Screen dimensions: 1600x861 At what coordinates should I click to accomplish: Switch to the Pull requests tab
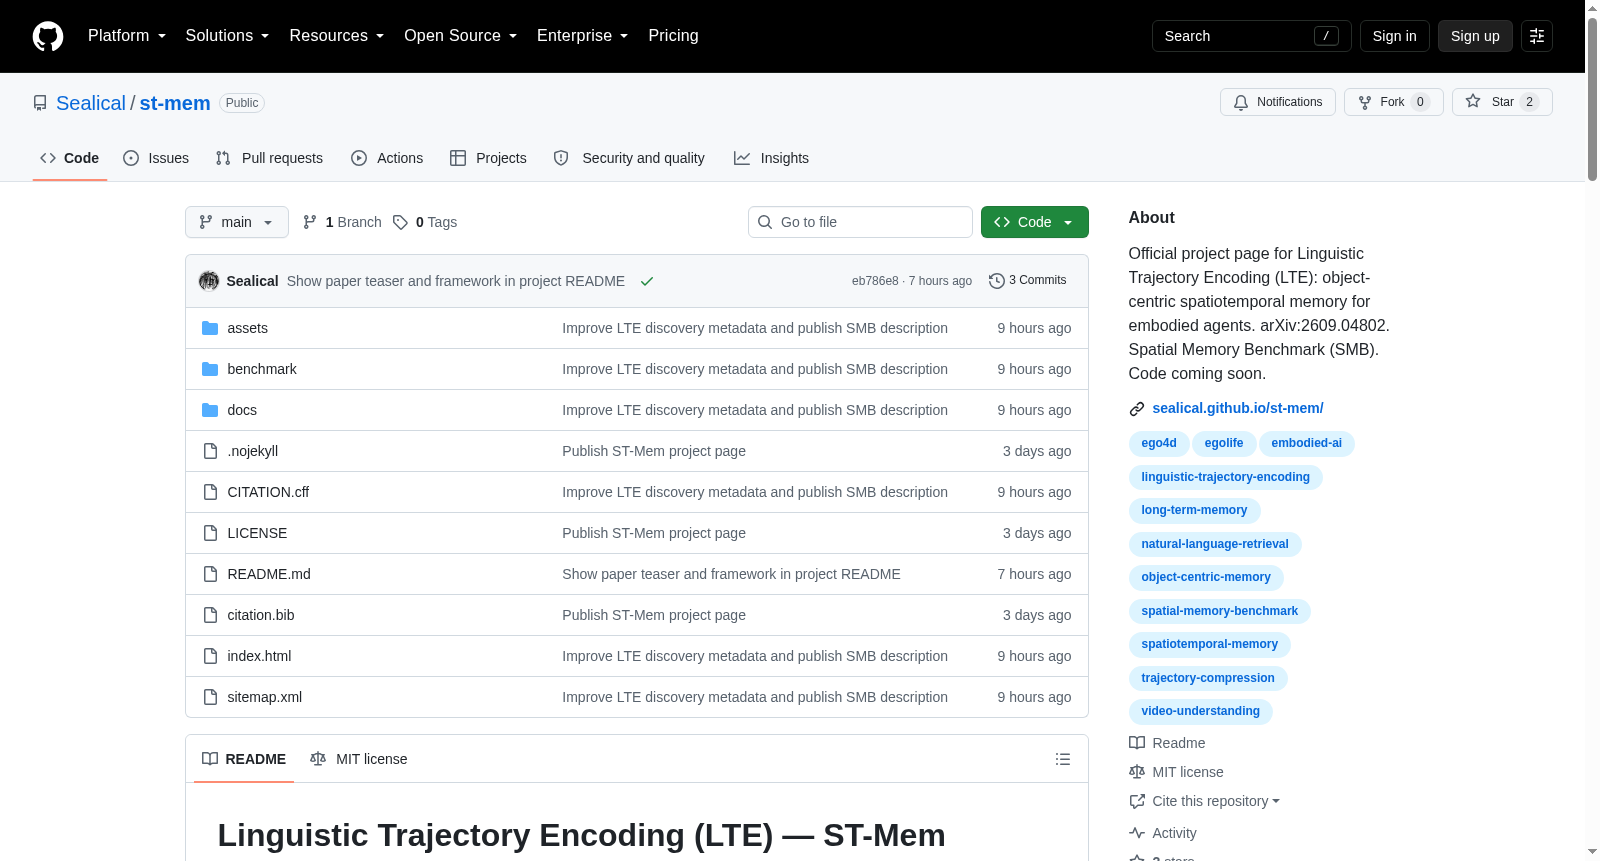pos(269,158)
